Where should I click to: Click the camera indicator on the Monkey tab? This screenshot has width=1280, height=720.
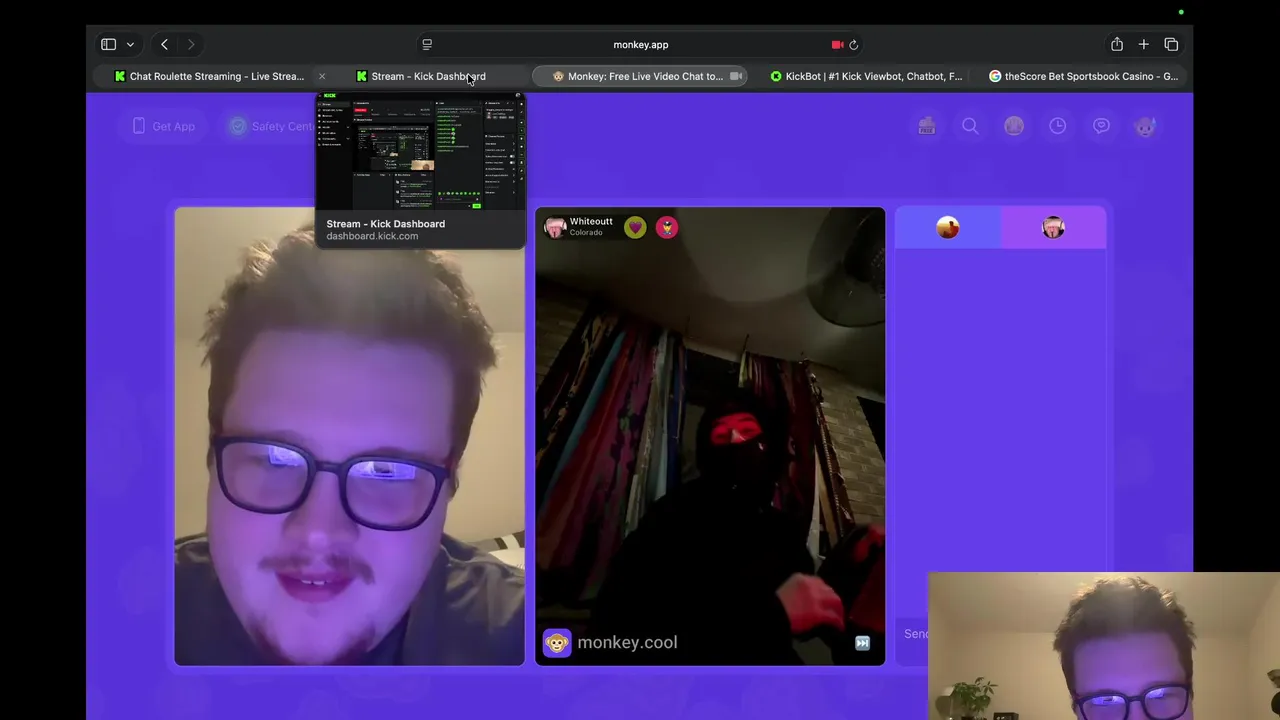click(736, 76)
